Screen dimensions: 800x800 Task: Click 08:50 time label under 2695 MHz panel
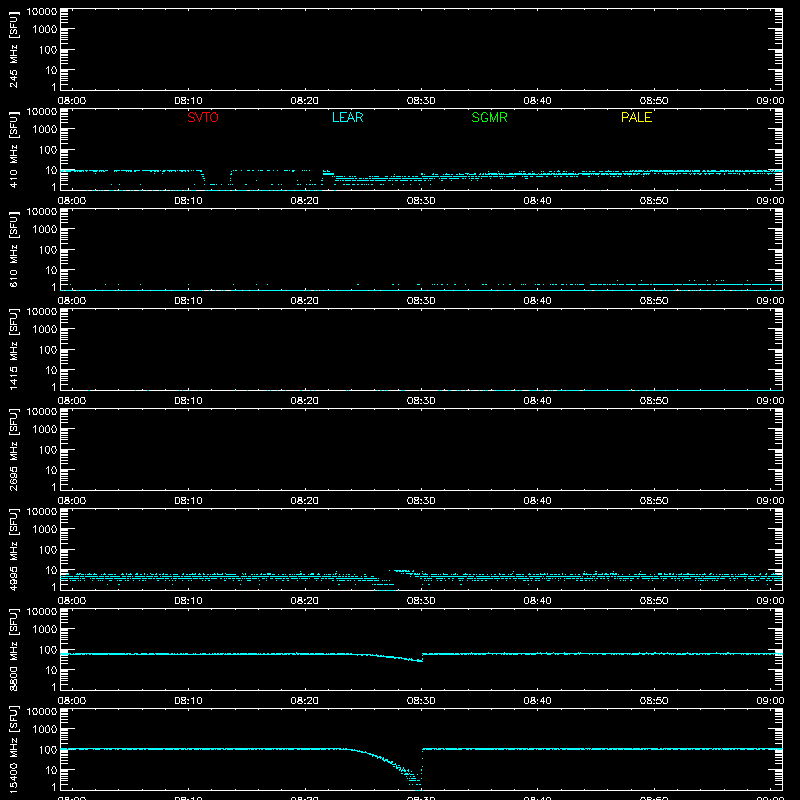[654, 501]
